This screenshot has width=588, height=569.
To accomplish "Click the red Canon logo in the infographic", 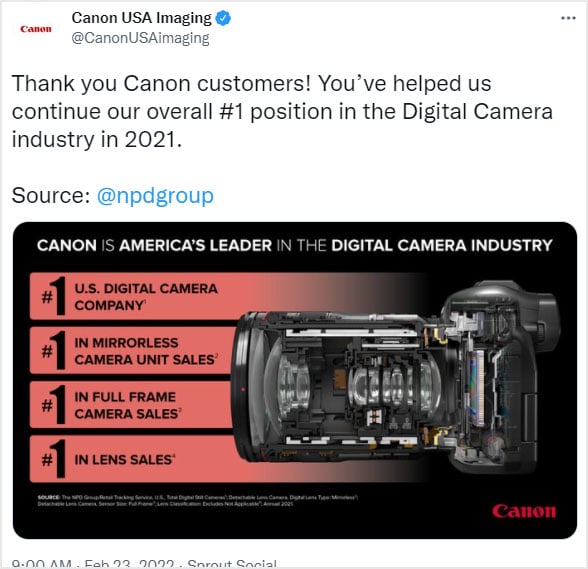I will [x=524, y=511].
